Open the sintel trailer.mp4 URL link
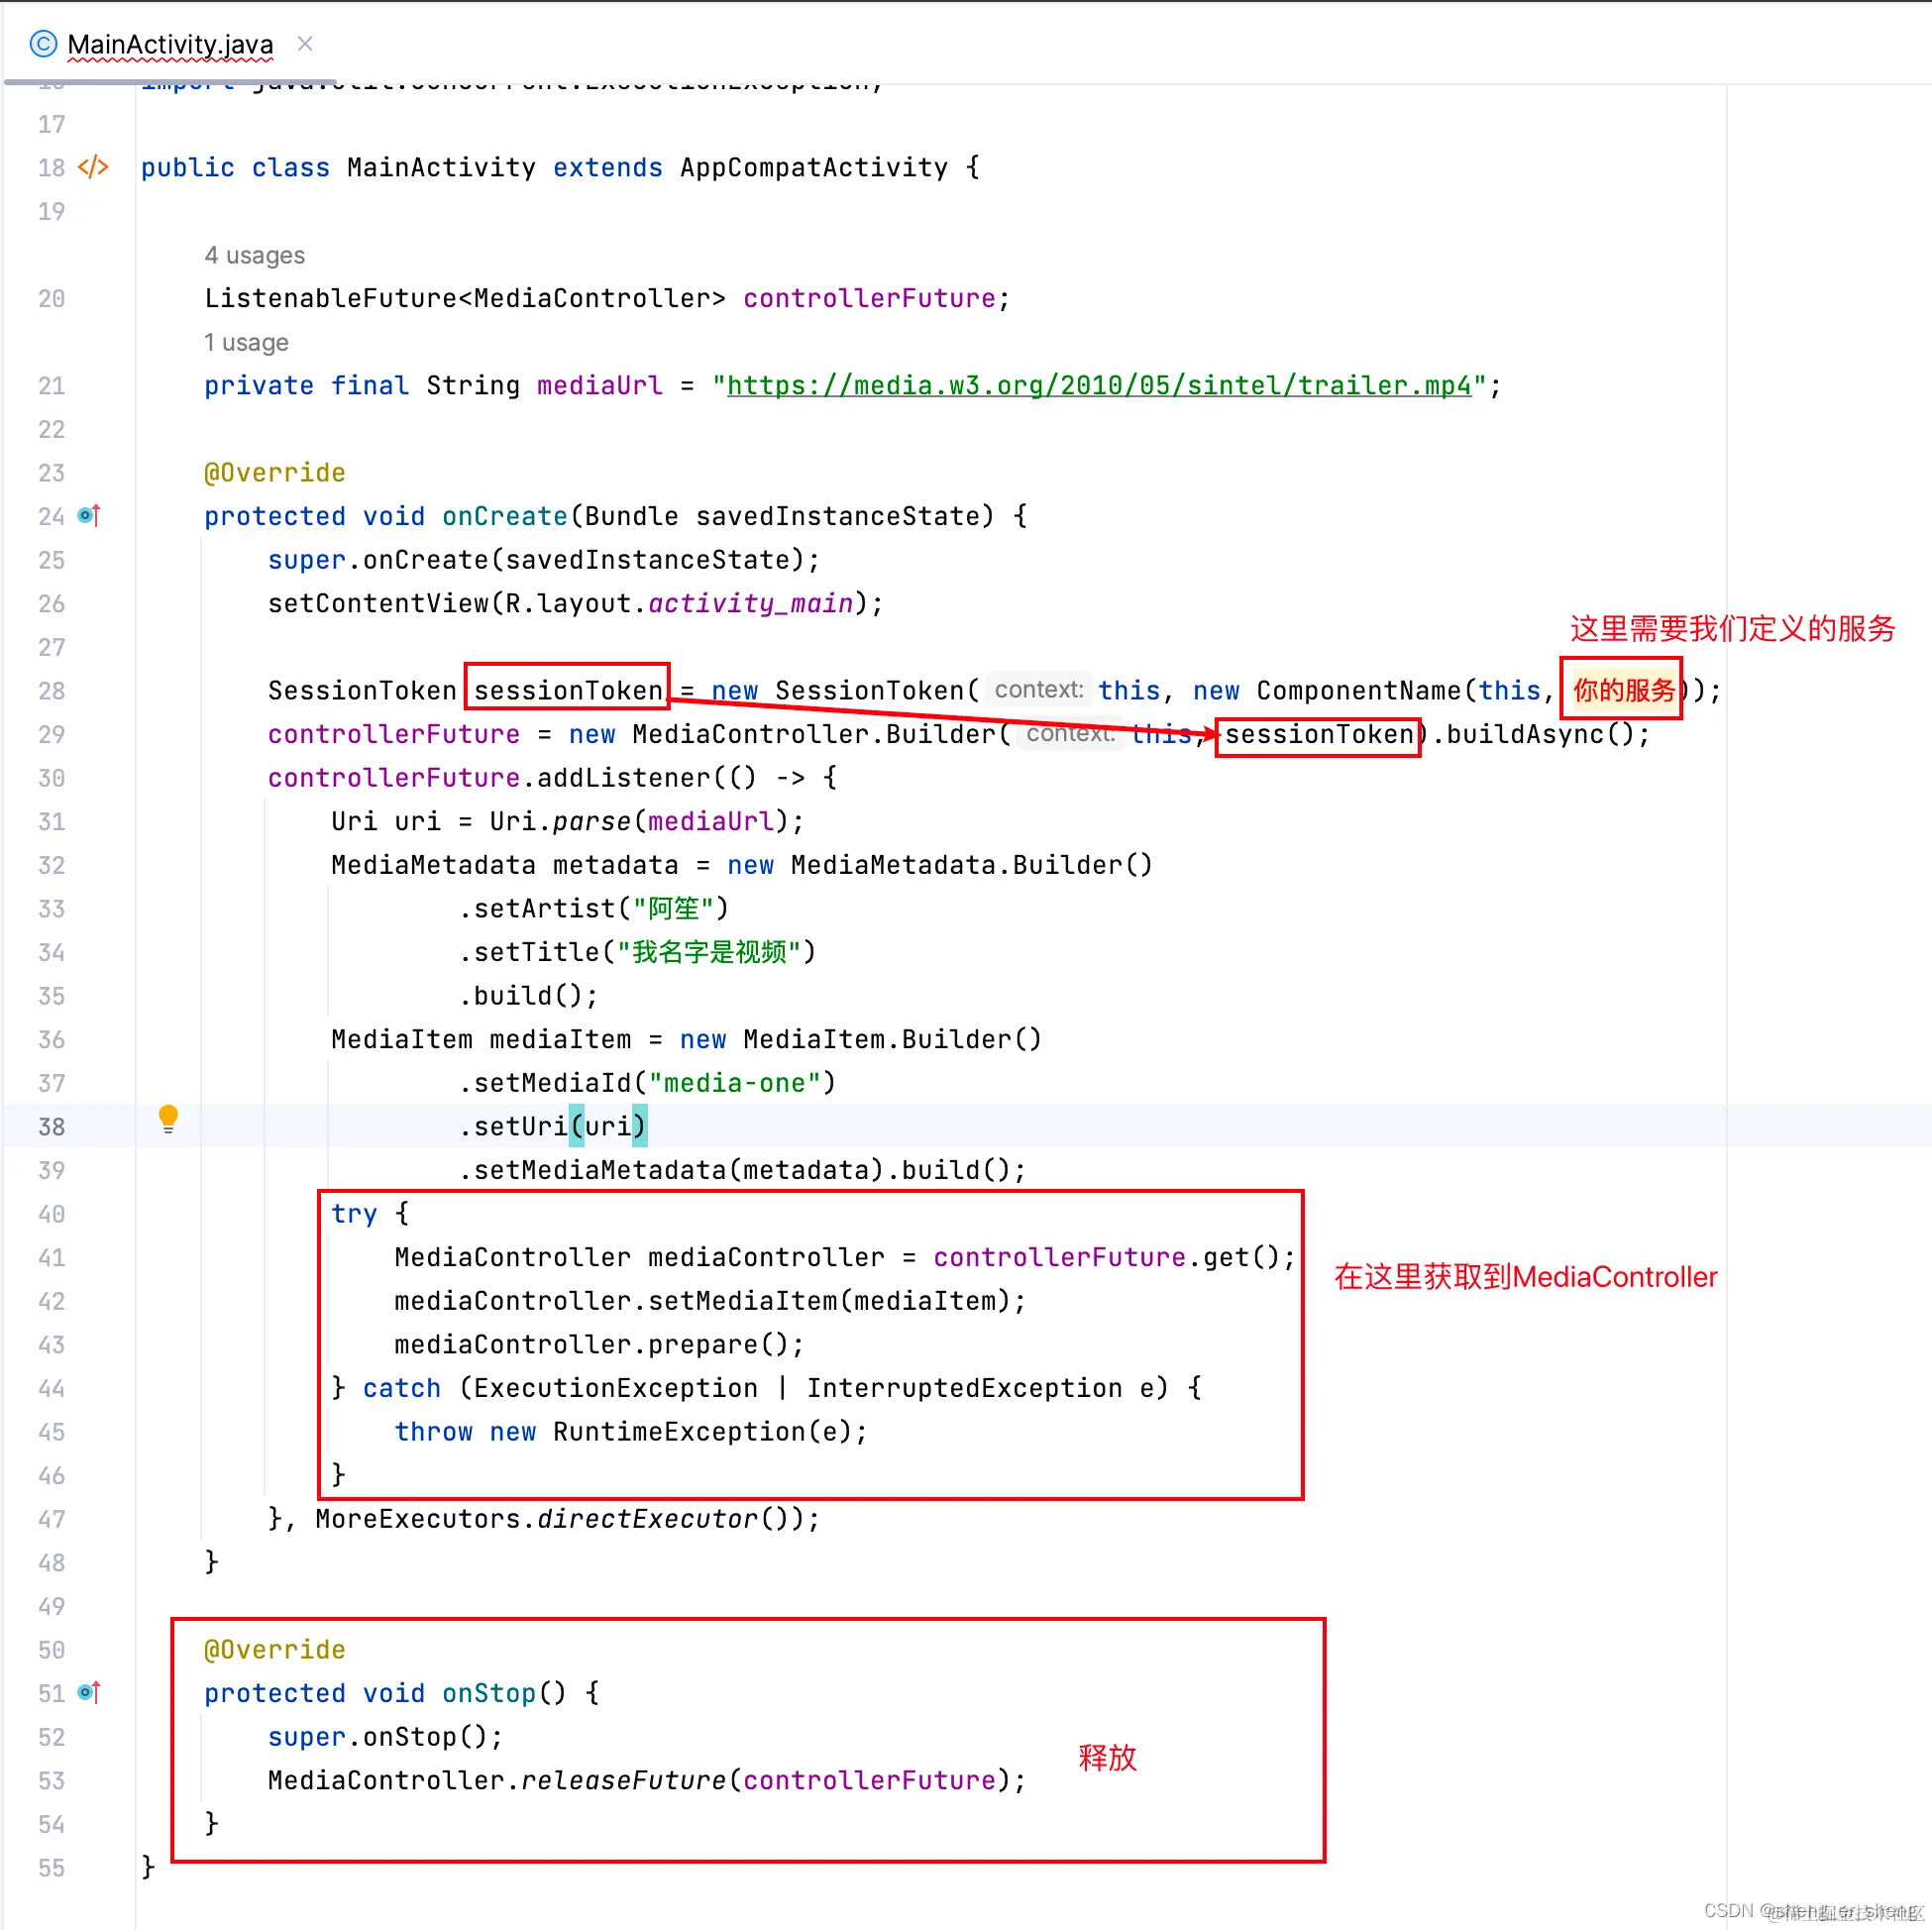 point(1098,386)
